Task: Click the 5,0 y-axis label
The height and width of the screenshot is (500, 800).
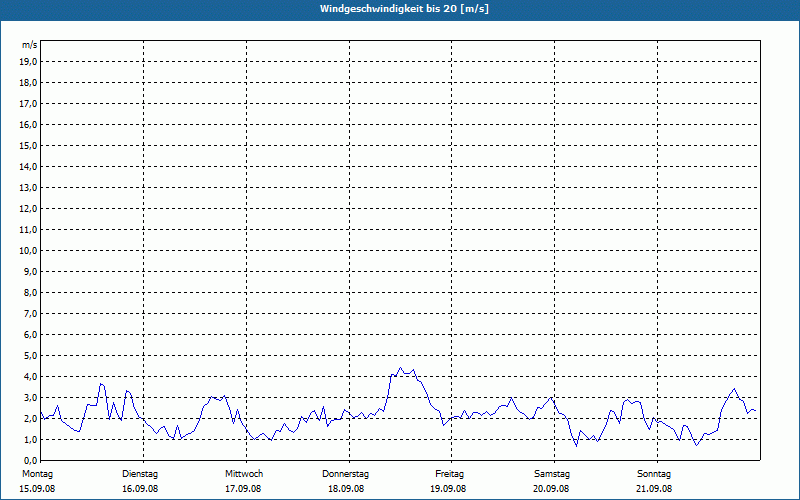Action: tap(31, 356)
